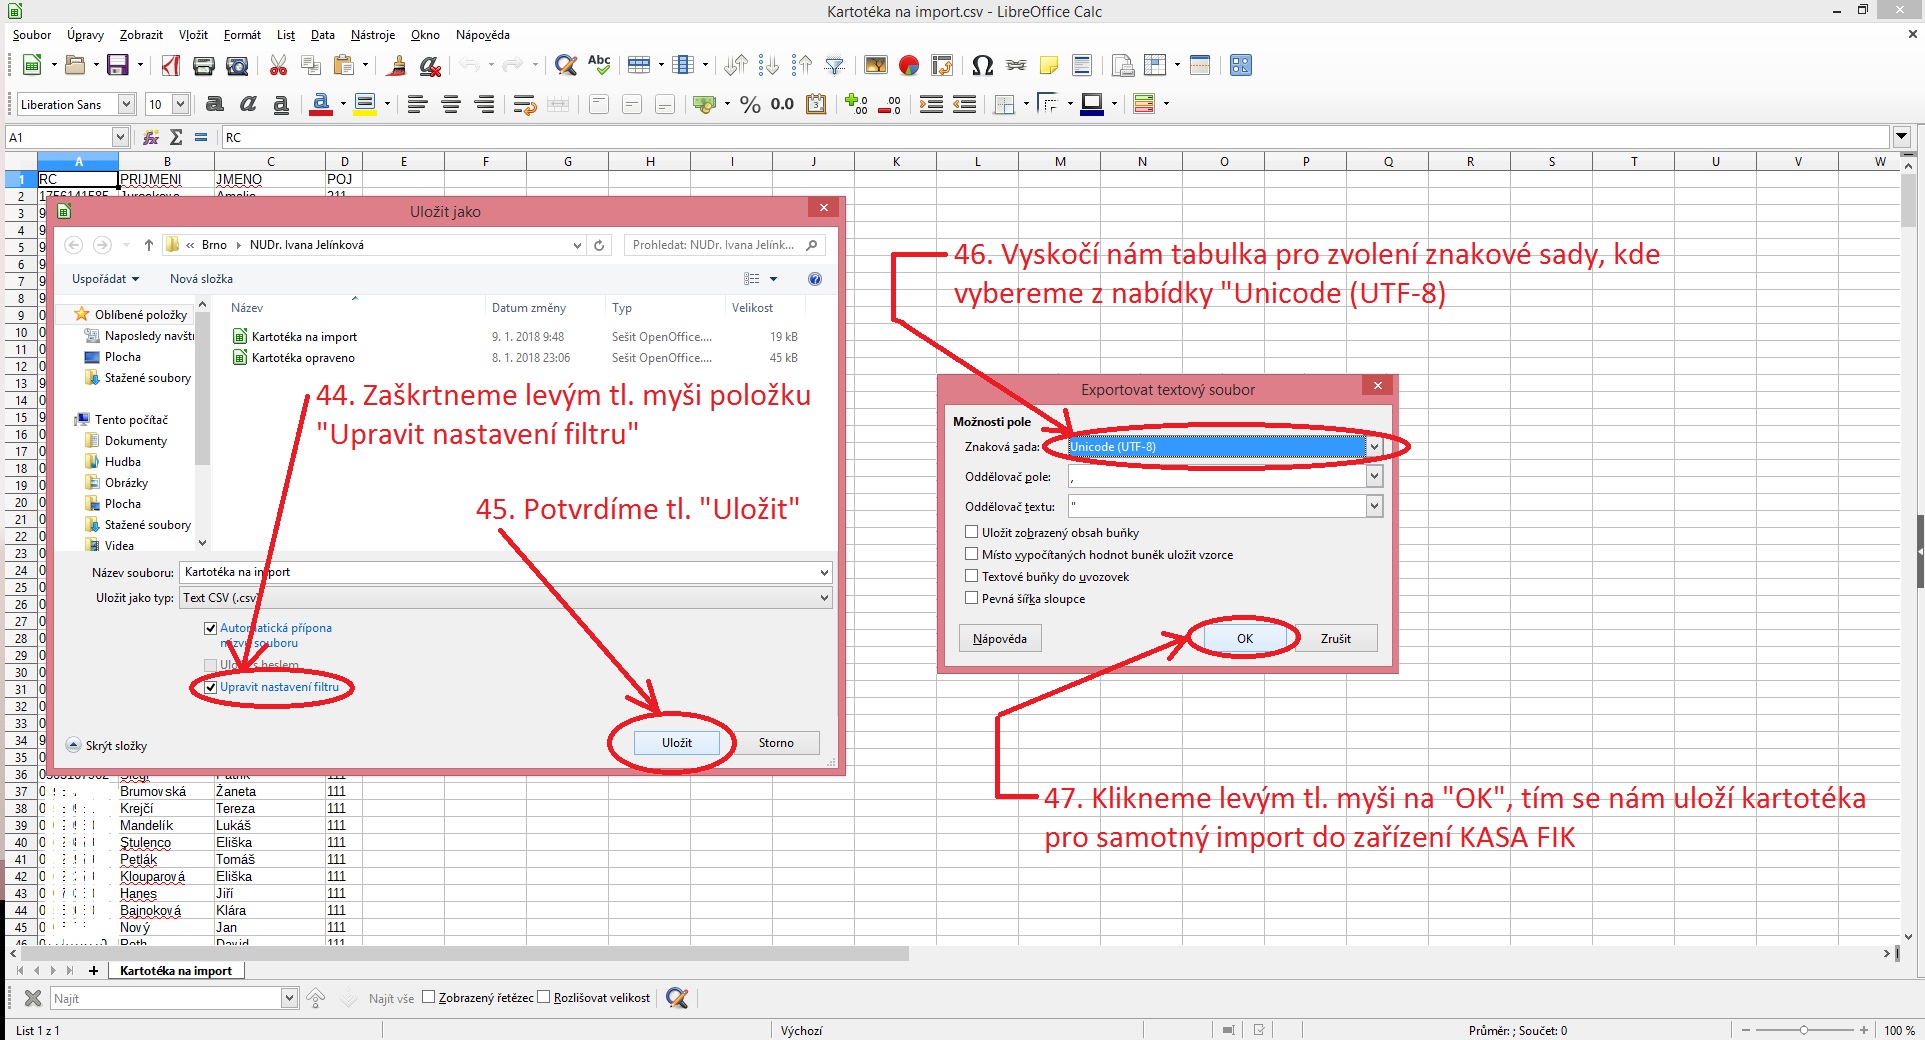The width and height of the screenshot is (1925, 1040).
Task: Click the Clone Formatting paintbrush icon
Action: [x=396, y=66]
